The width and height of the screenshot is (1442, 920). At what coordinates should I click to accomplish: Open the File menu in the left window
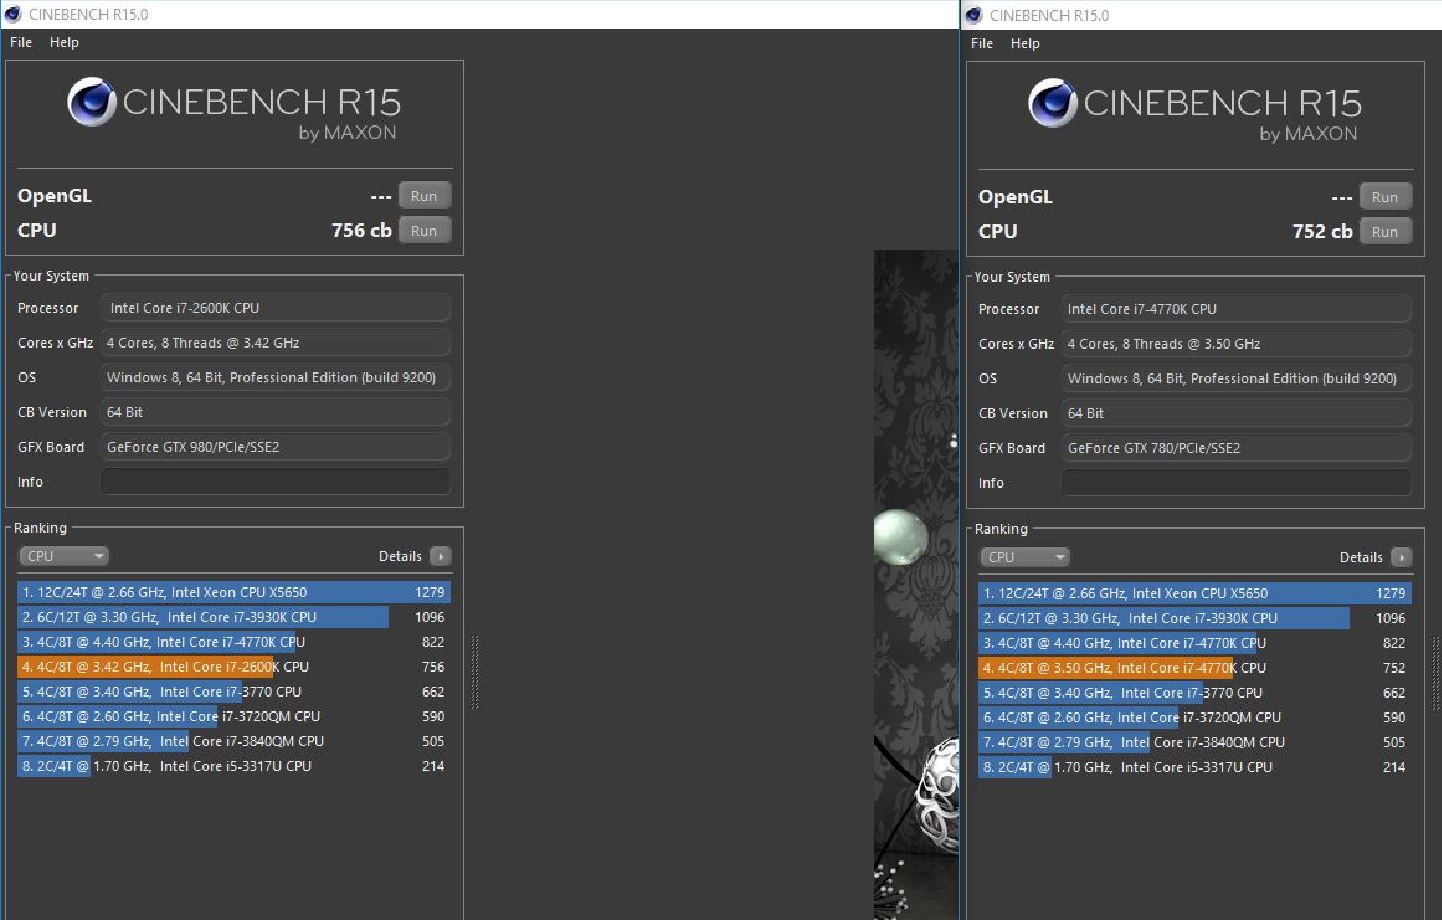click(x=21, y=42)
